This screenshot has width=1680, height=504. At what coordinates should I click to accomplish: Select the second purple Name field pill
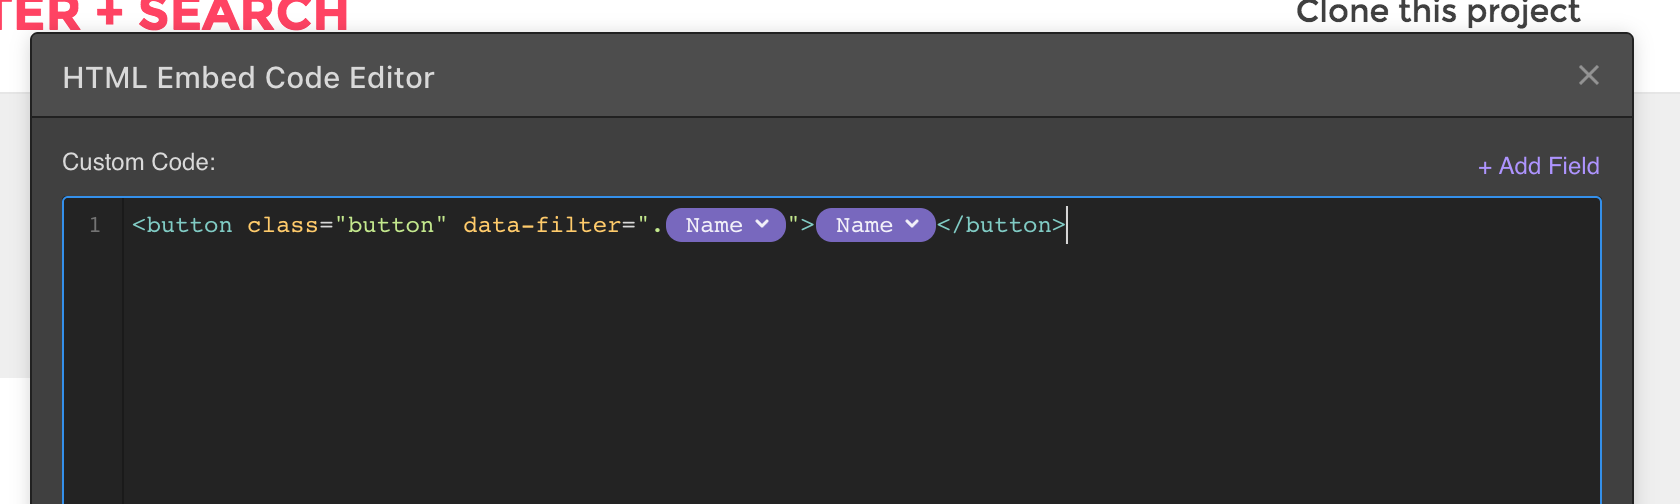[x=875, y=225]
